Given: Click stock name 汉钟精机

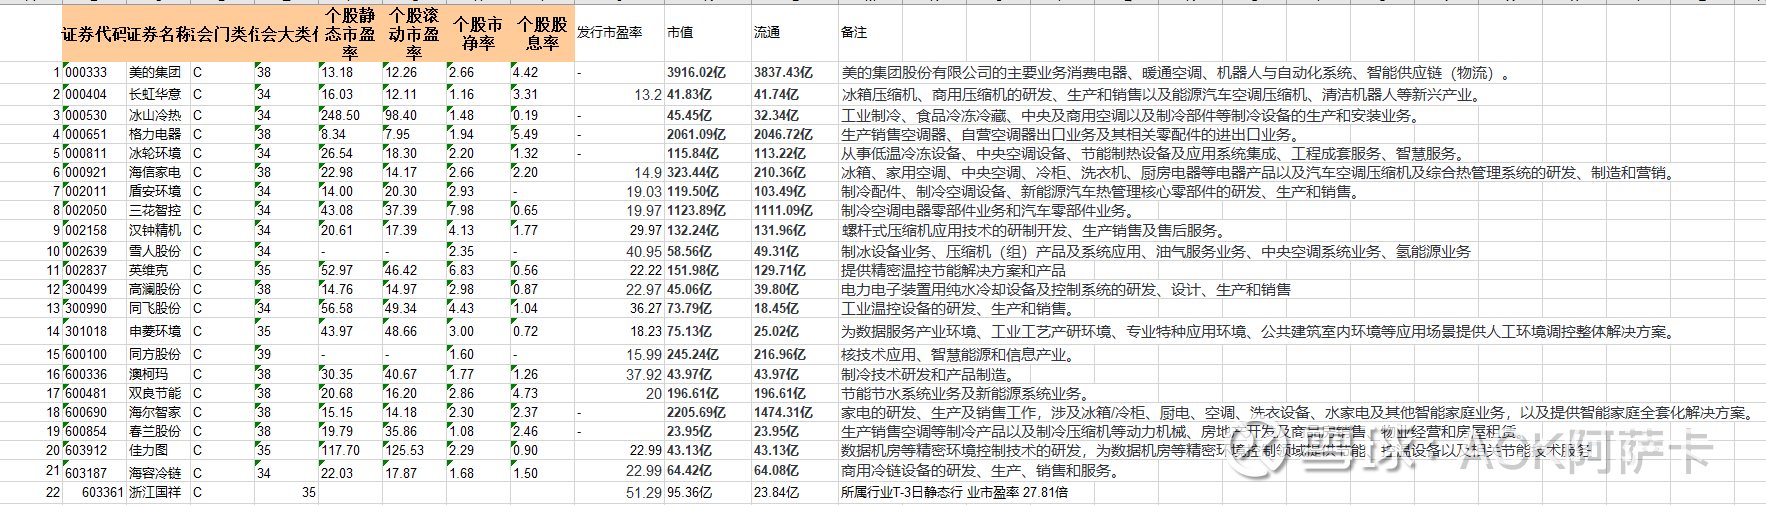Looking at the screenshot, I should click(155, 230).
